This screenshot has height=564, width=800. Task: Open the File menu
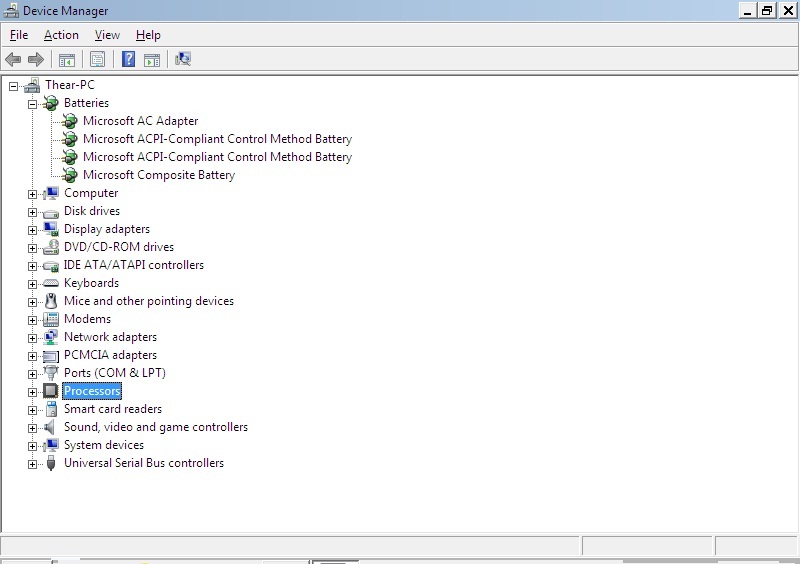coord(19,35)
